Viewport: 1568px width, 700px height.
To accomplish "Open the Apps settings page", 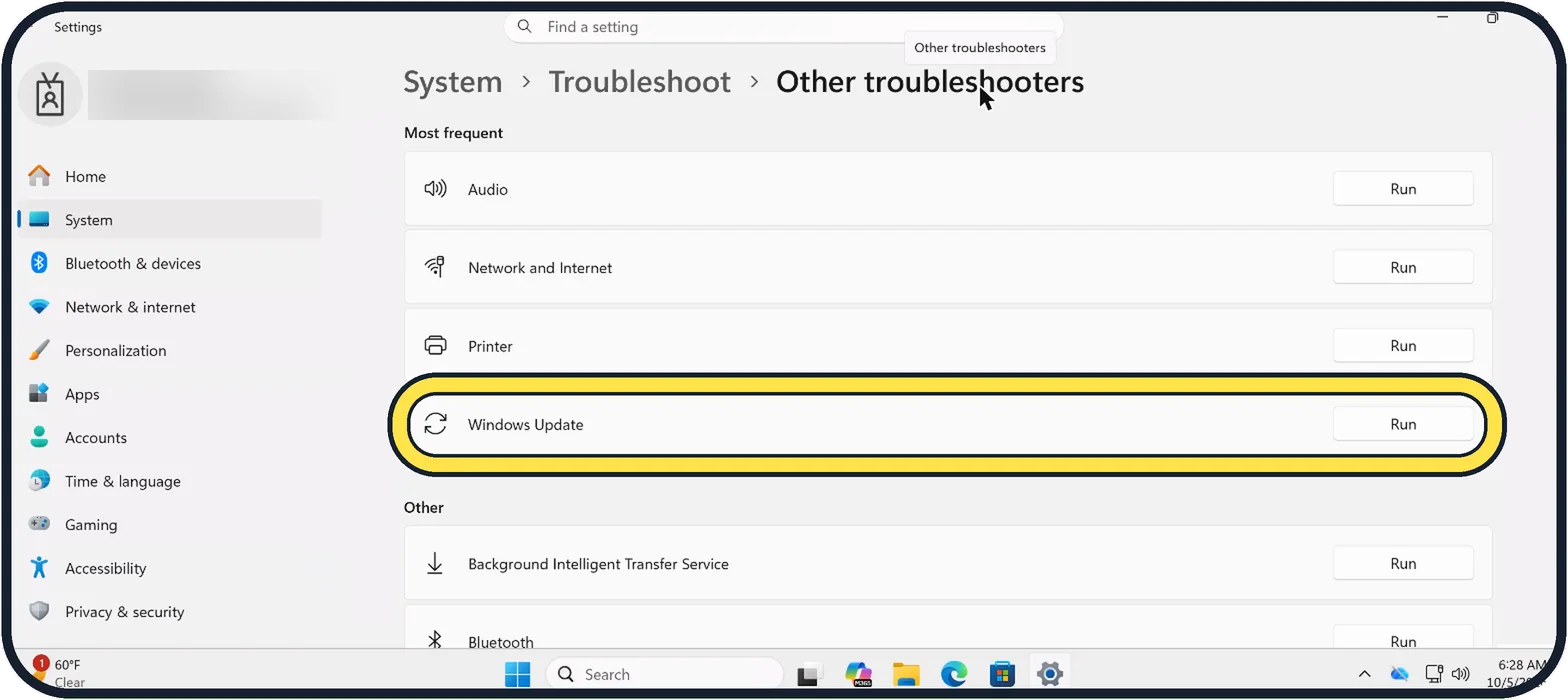I will click(169, 394).
